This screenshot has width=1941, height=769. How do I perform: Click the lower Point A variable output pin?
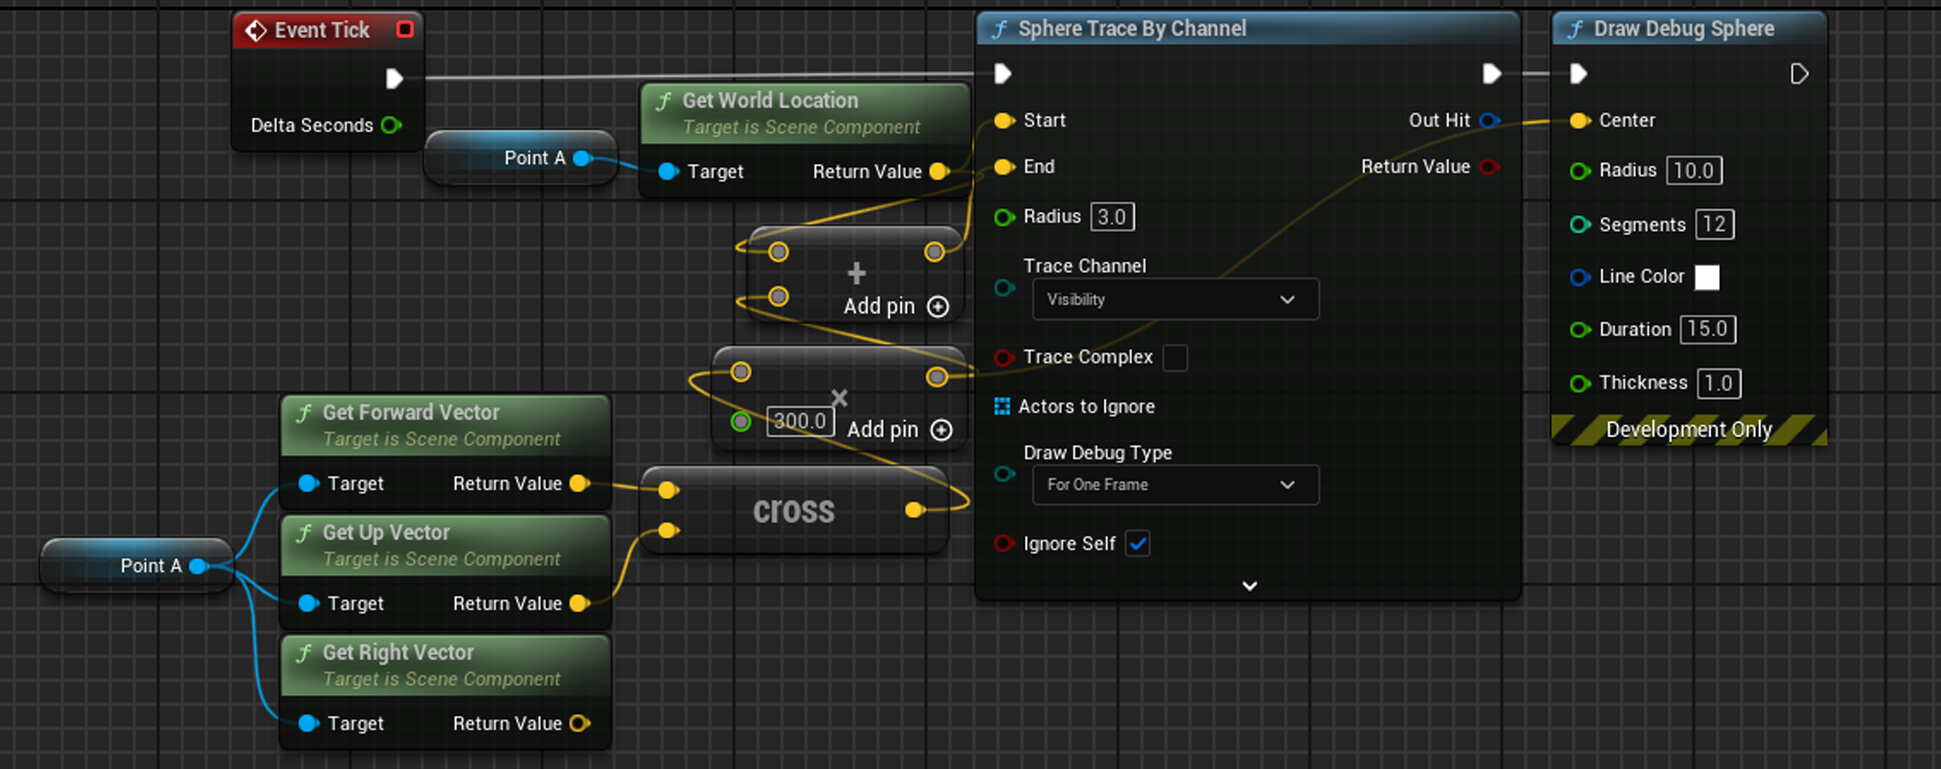click(198, 566)
